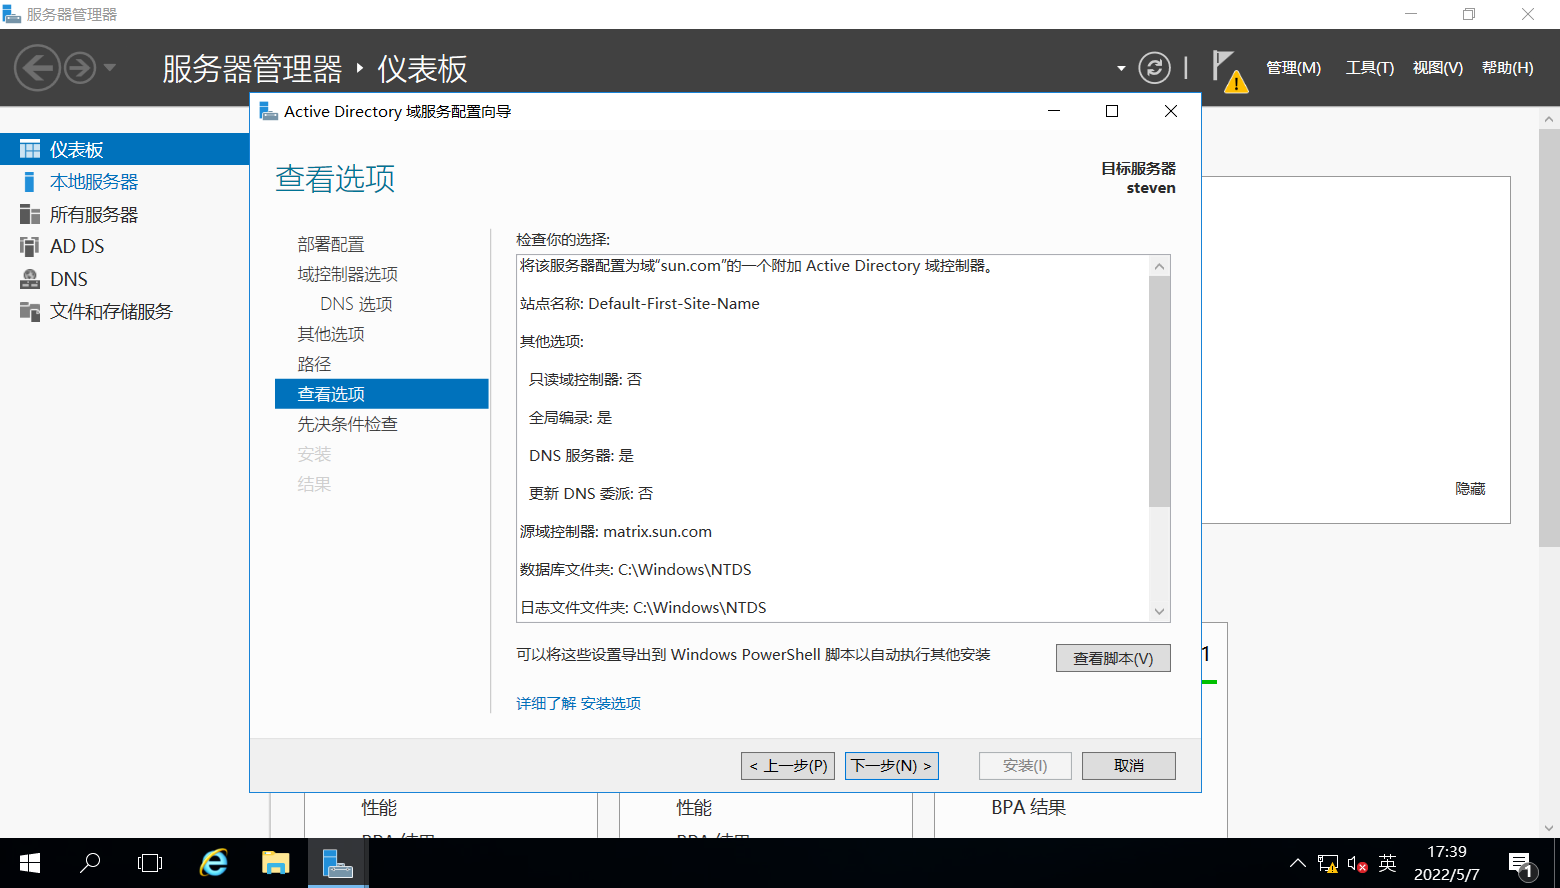This screenshot has height=888, width=1560.
Task: Click the line 站点名称: Default-First-Site-Name
Action: point(640,304)
